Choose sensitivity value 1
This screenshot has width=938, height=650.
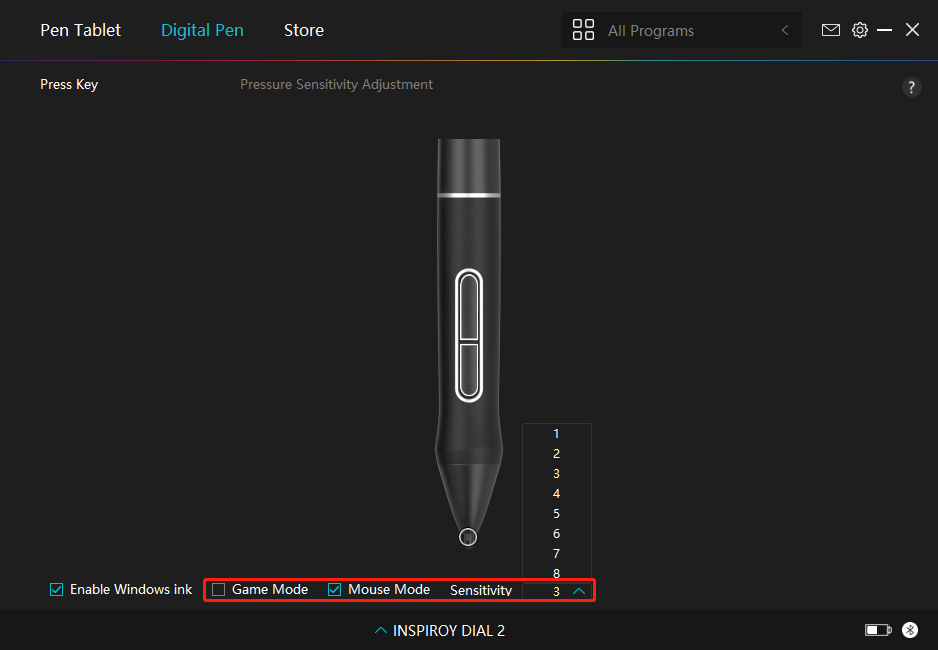tap(556, 434)
